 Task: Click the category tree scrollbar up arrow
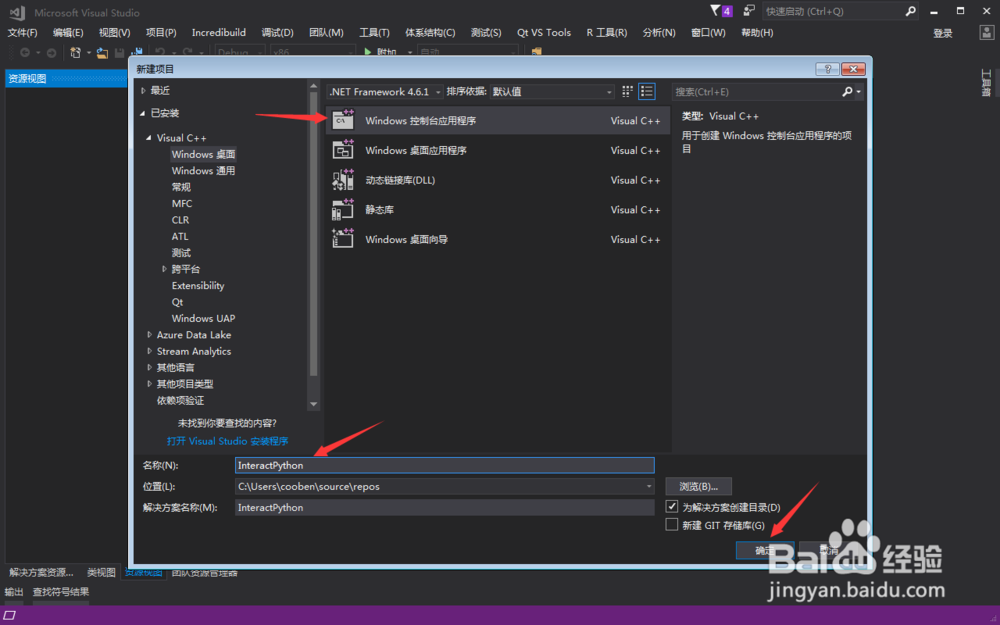pyautogui.click(x=313, y=86)
